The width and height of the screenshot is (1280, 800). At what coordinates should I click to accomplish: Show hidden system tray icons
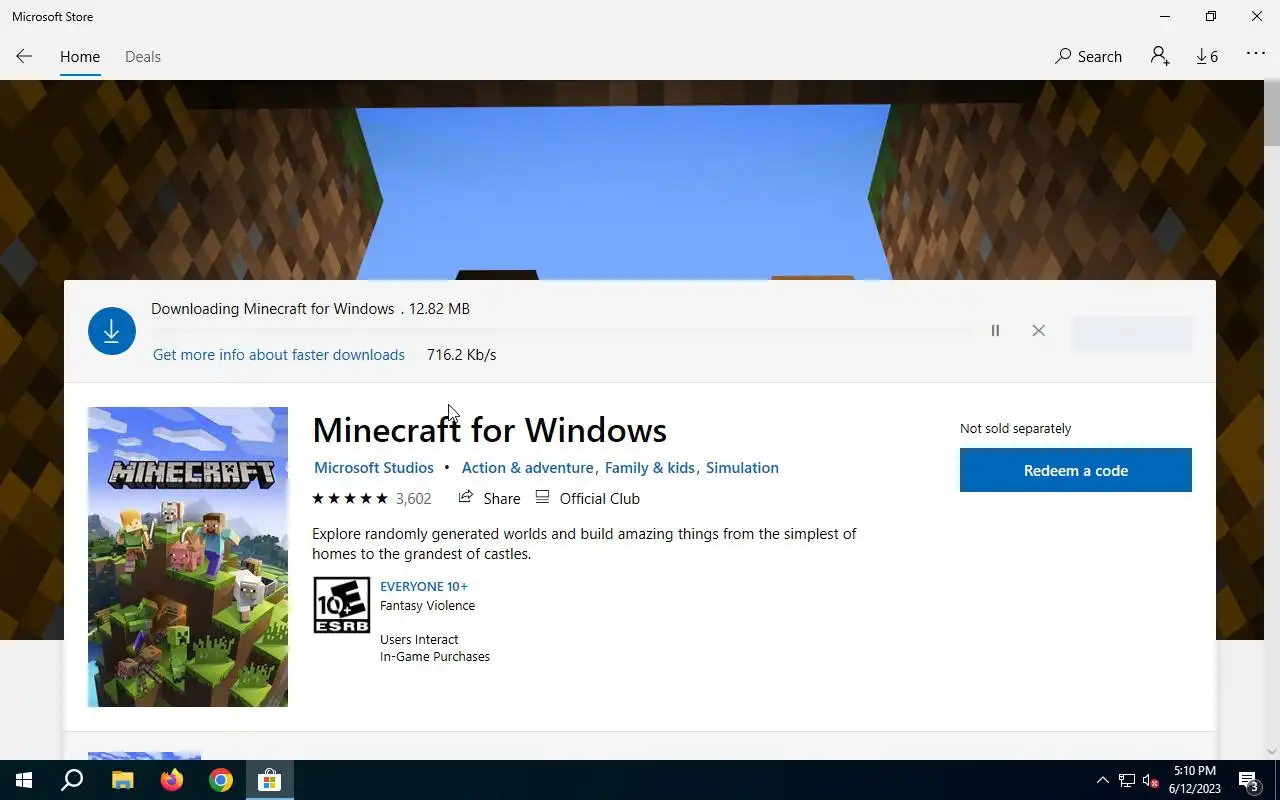[1103, 780]
